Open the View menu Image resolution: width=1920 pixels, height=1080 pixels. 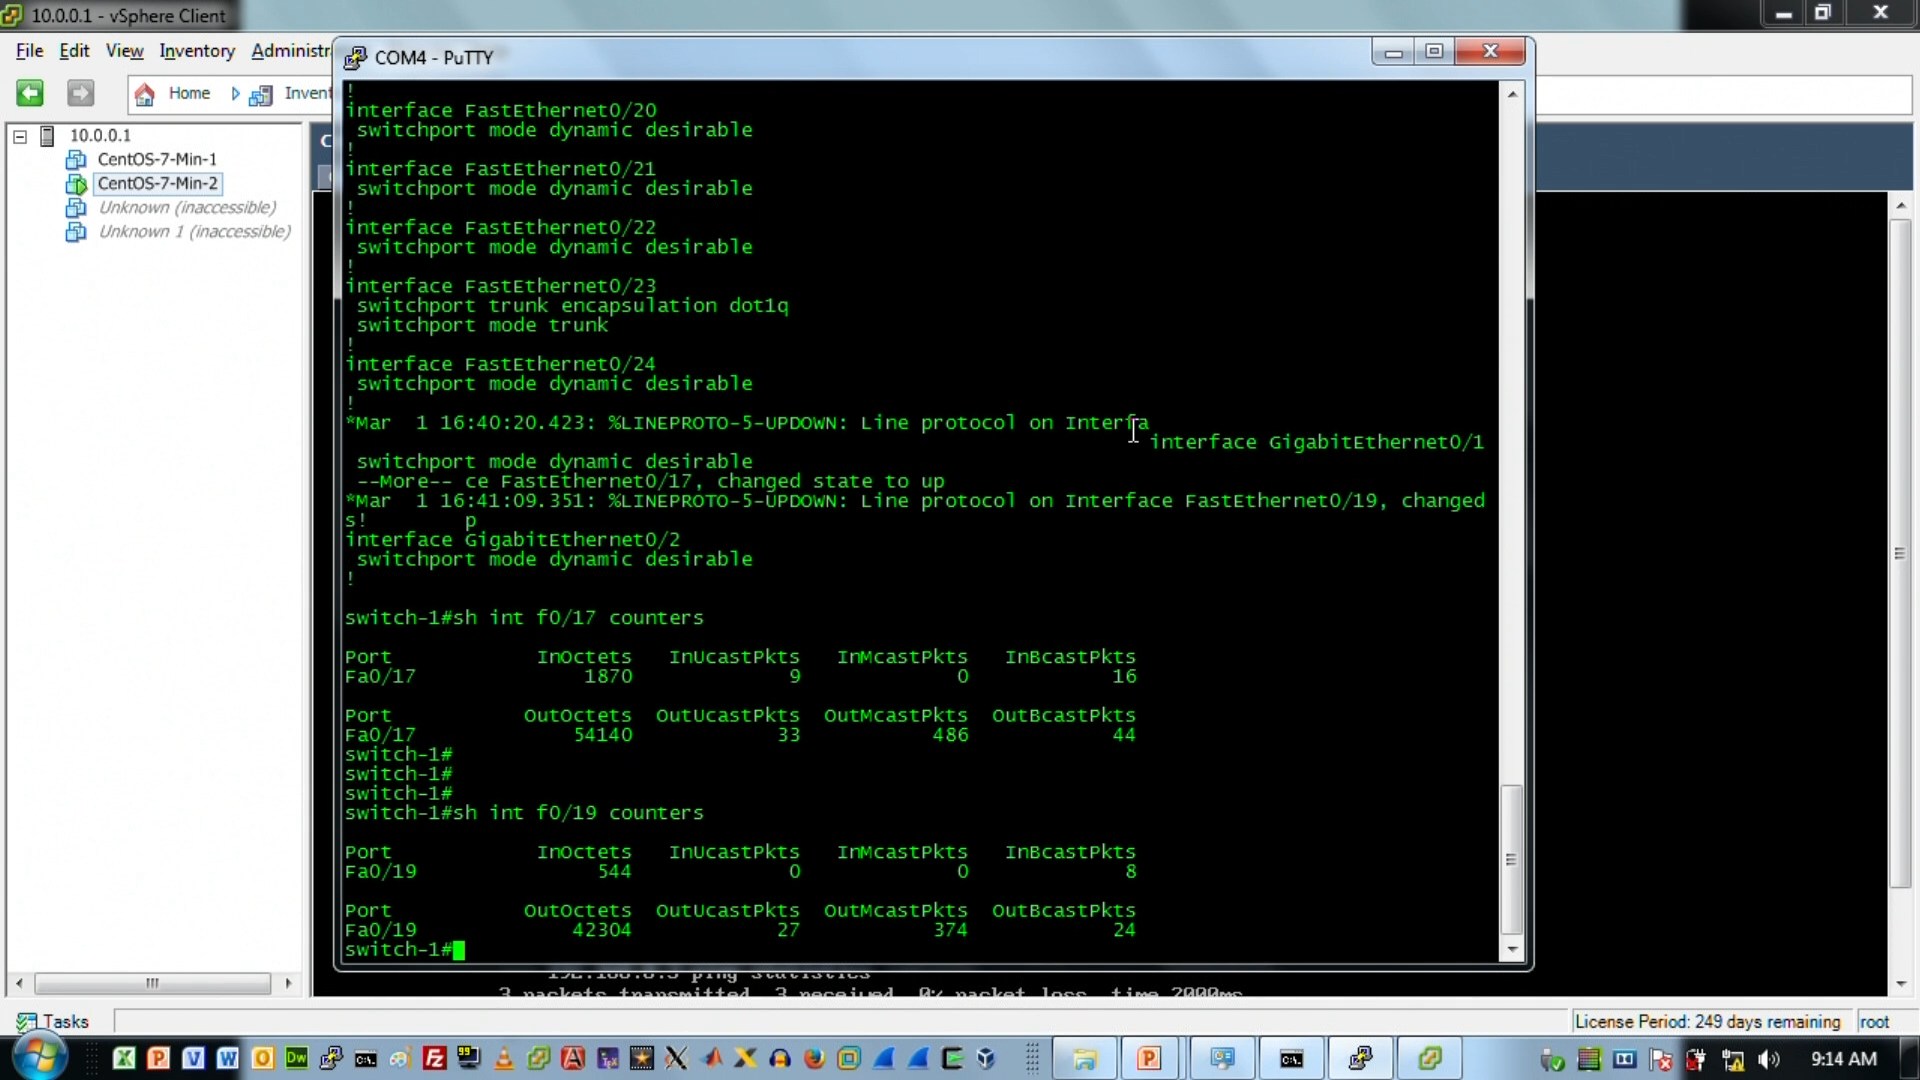click(x=125, y=51)
